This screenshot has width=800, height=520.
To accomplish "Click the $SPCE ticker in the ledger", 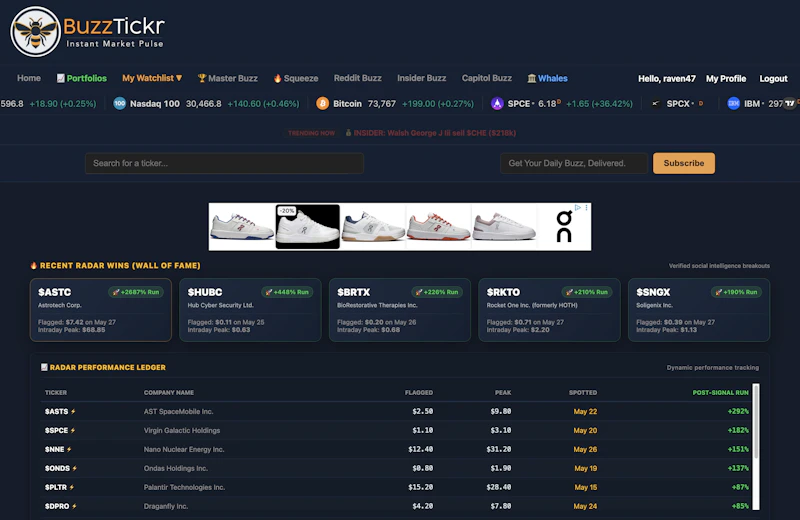I will 56,431.
